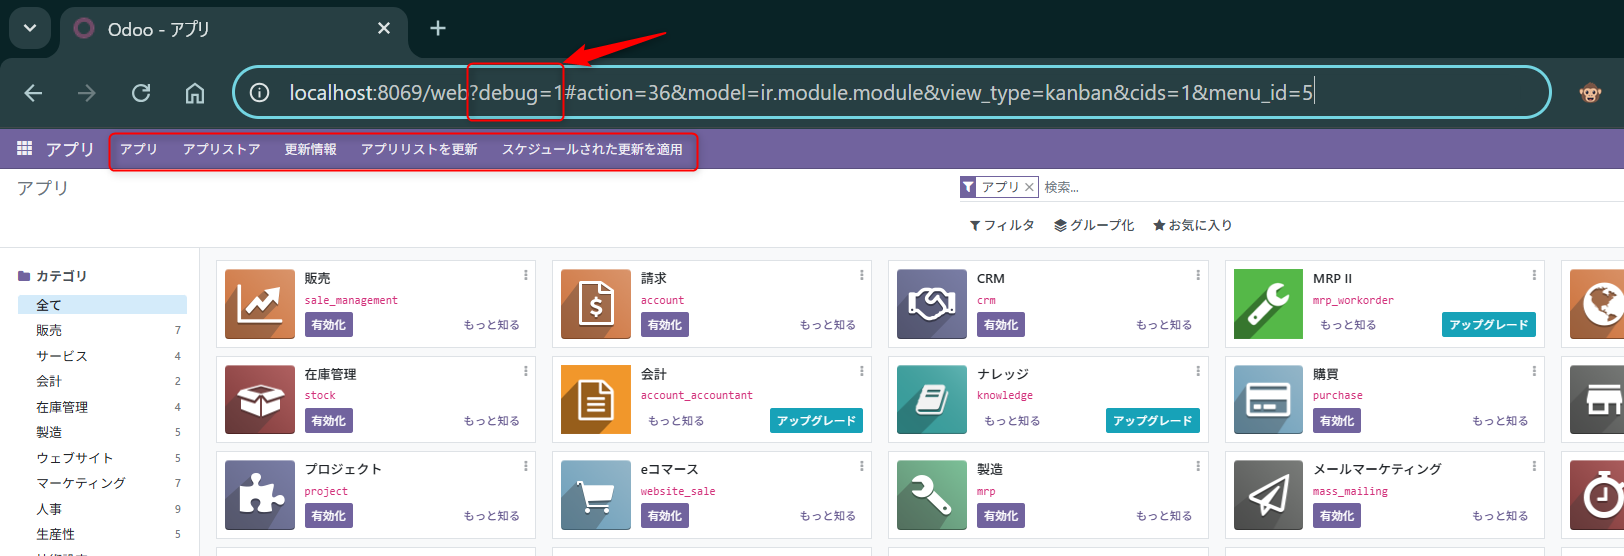Viewport: 1624px width, 556px height.
Task: Open the 販売 card options menu
Action: (x=525, y=275)
